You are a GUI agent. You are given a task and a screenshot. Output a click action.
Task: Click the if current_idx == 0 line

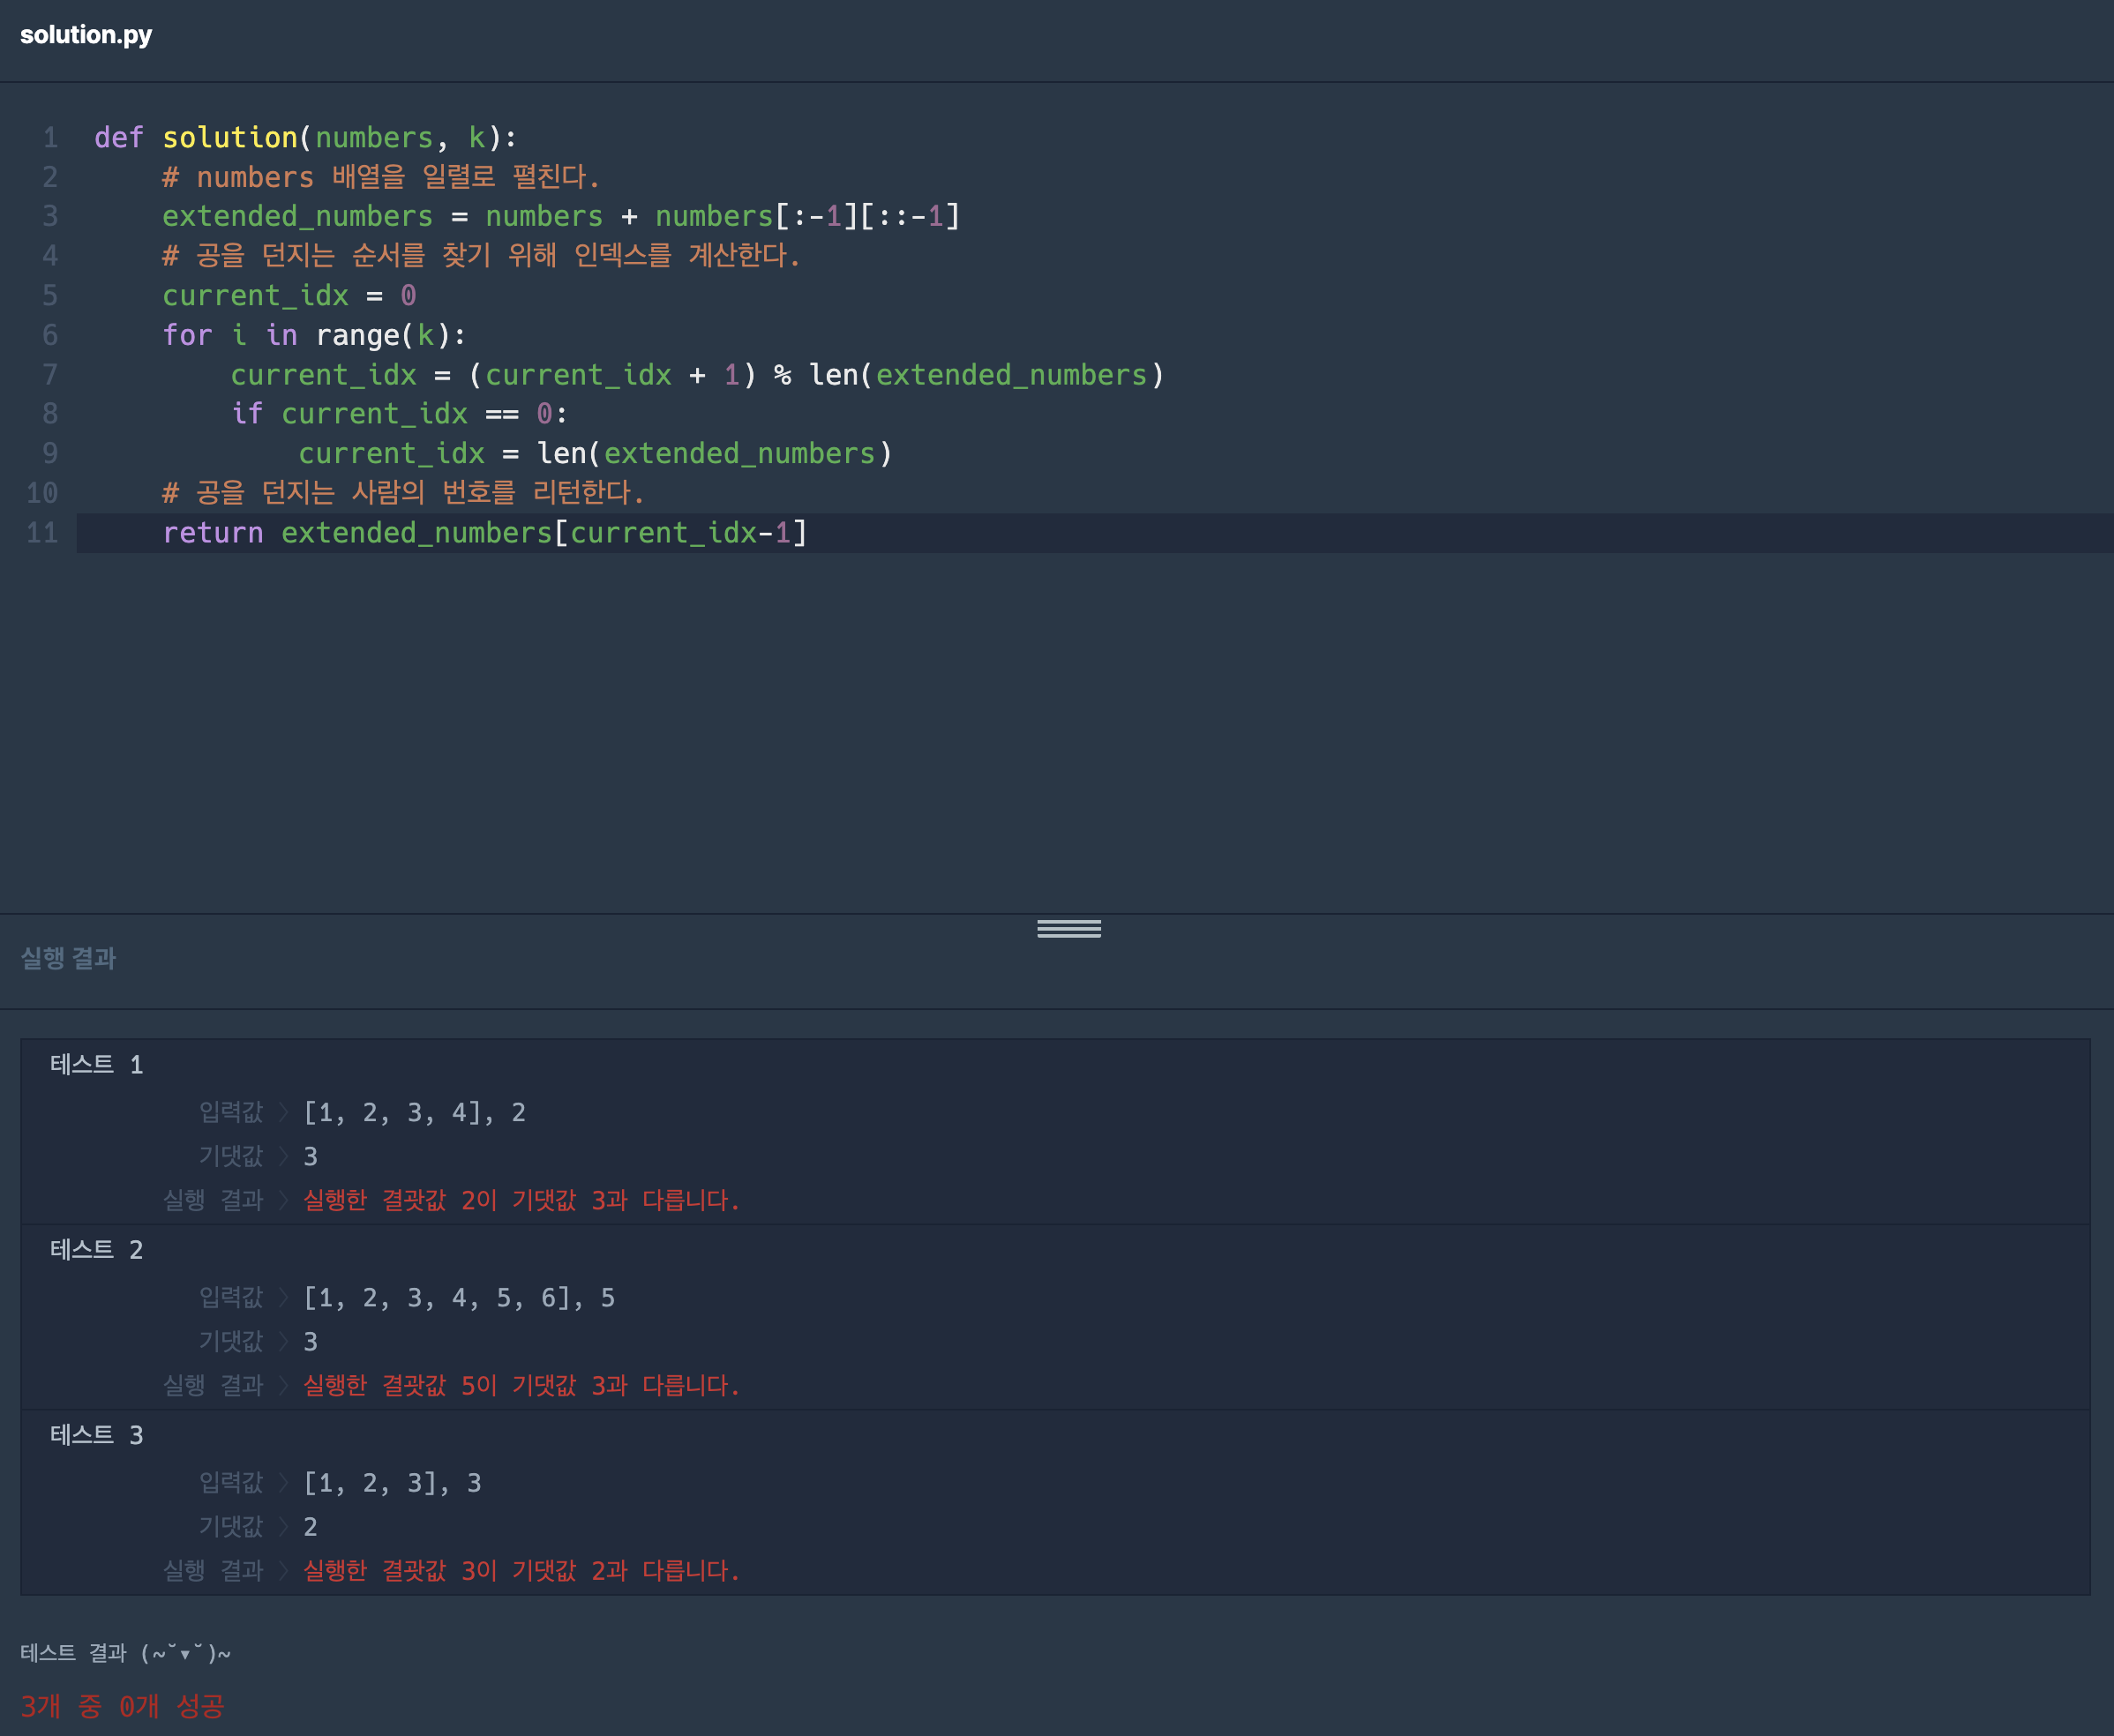tap(398, 414)
